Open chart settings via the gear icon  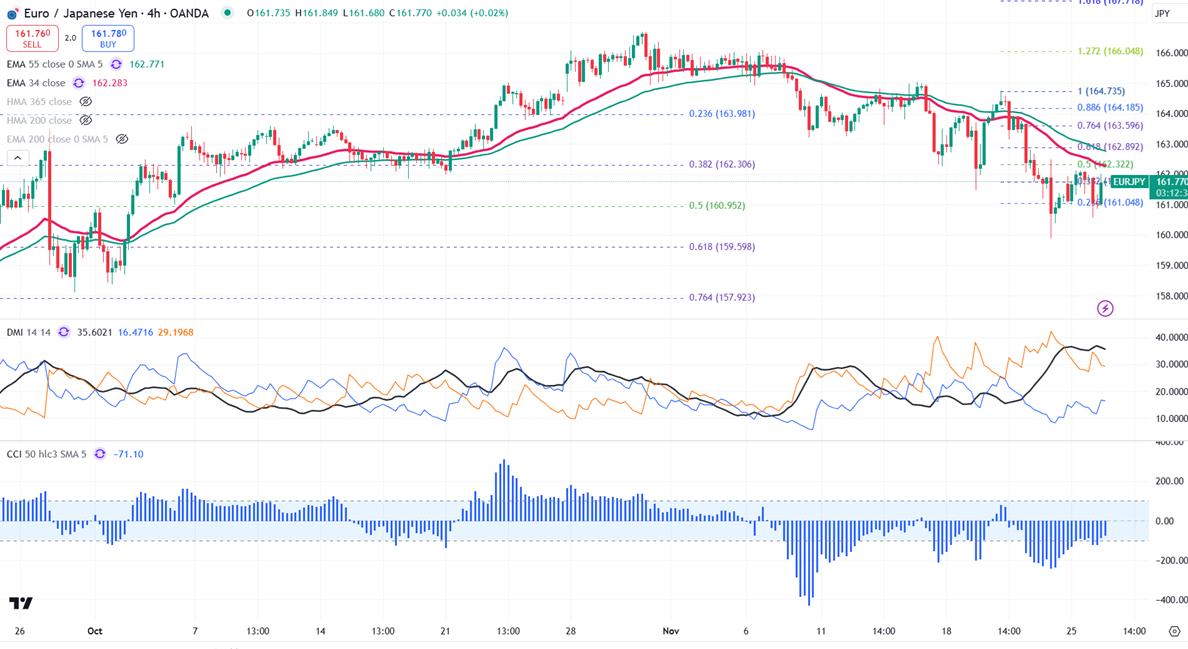click(1174, 631)
